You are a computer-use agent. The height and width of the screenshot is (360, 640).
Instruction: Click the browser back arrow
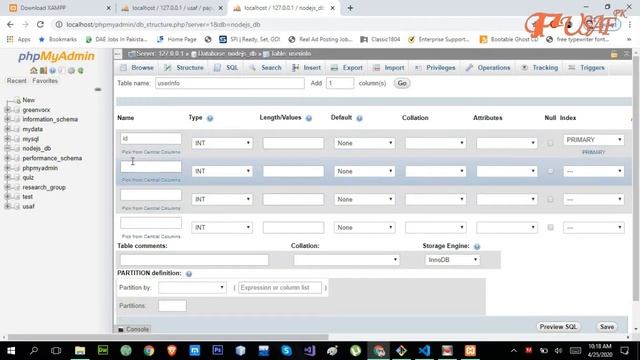tap(10, 24)
